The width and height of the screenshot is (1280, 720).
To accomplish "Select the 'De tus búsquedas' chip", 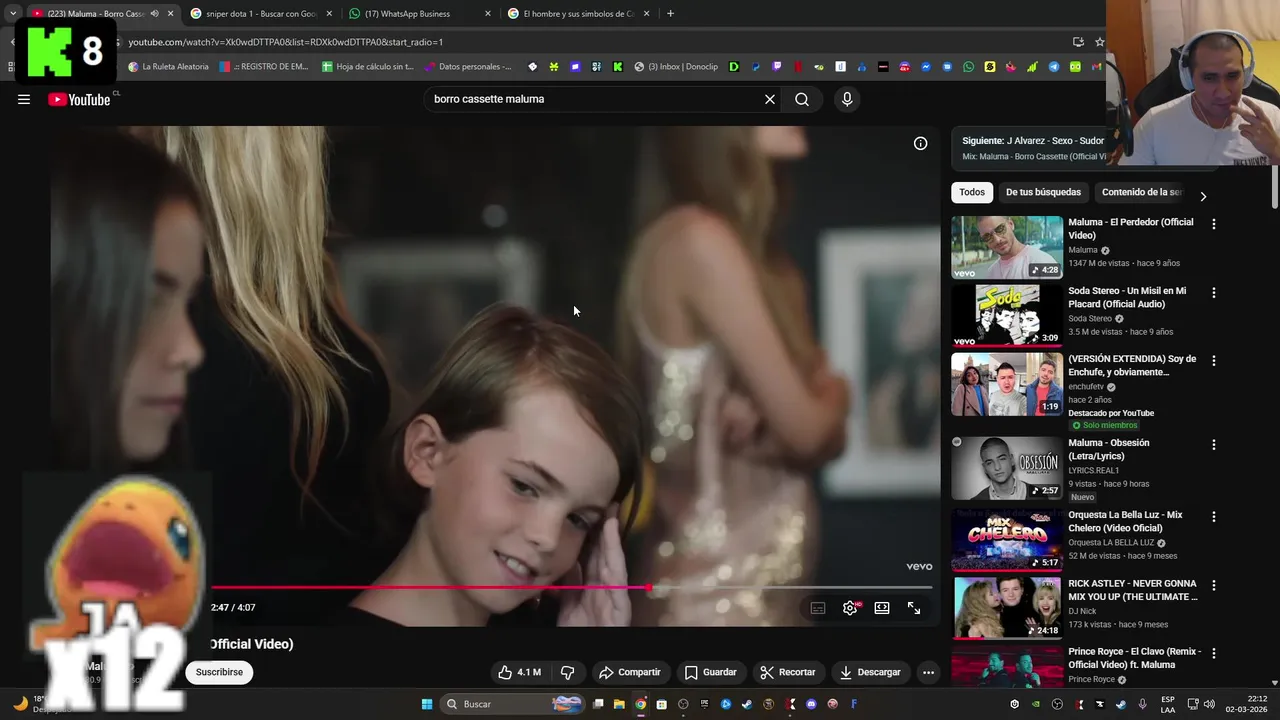I will (x=1043, y=192).
